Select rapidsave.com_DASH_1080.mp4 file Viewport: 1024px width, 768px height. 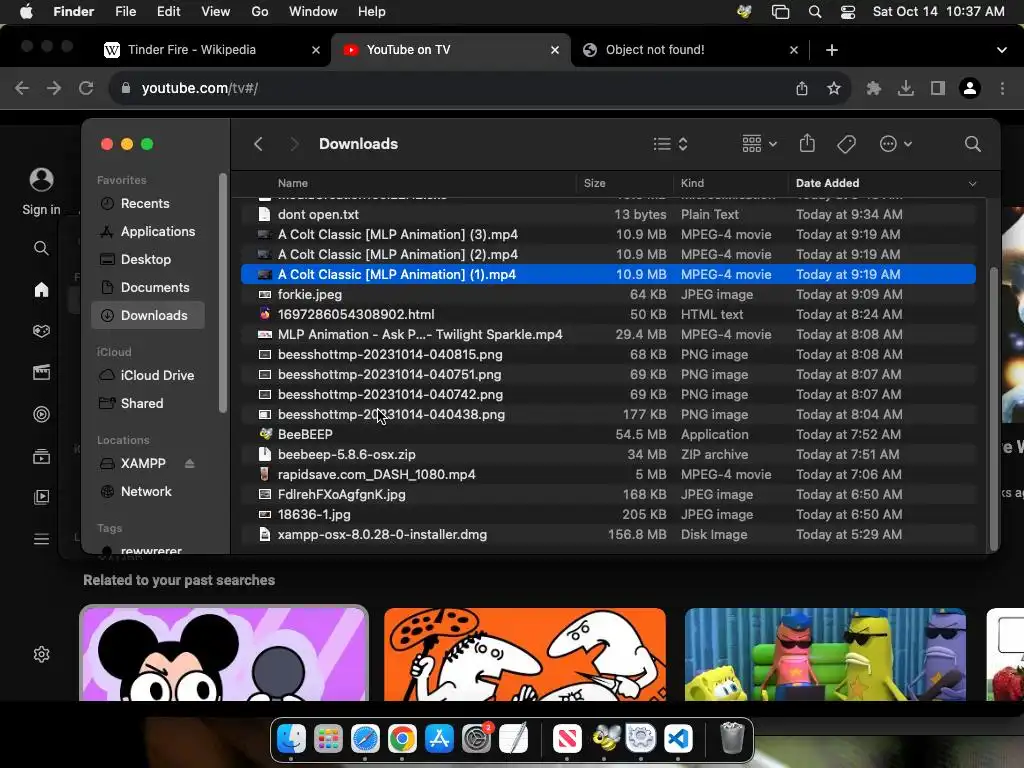point(608,474)
